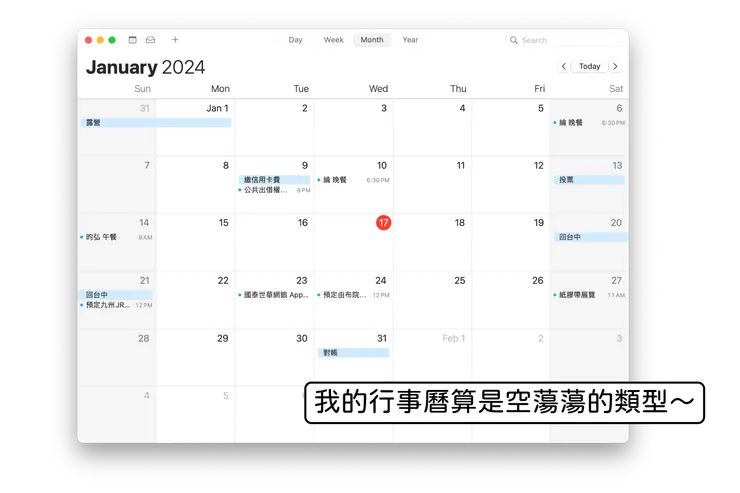This screenshot has height=493, width=740.
Task: Select the date cell for January 30
Action: coord(274,358)
